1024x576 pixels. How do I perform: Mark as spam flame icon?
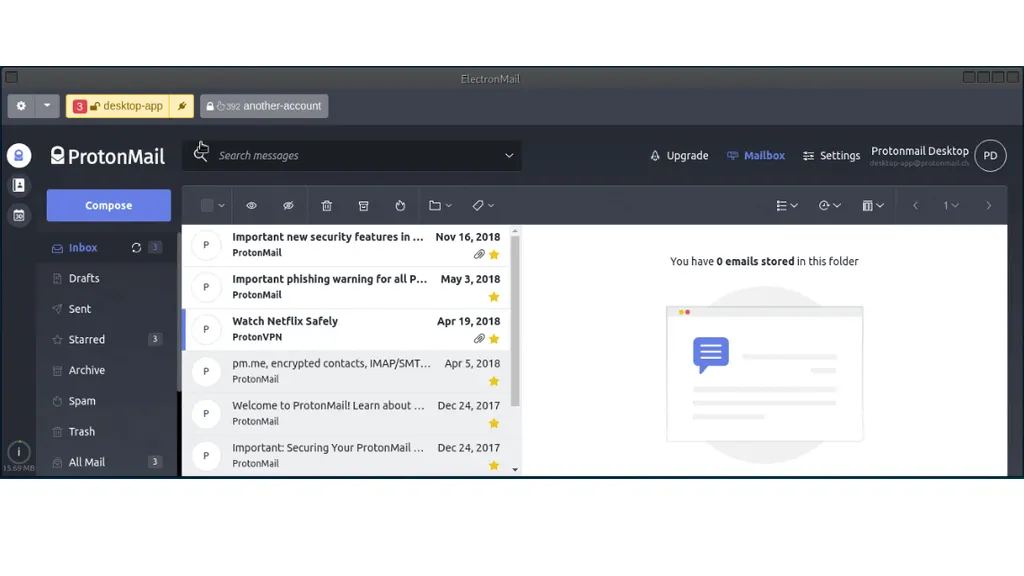pyautogui.click(x=400, y=205)
